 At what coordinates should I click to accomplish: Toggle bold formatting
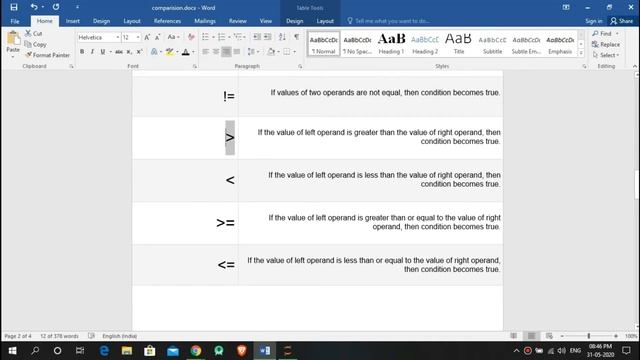point(82,52)
